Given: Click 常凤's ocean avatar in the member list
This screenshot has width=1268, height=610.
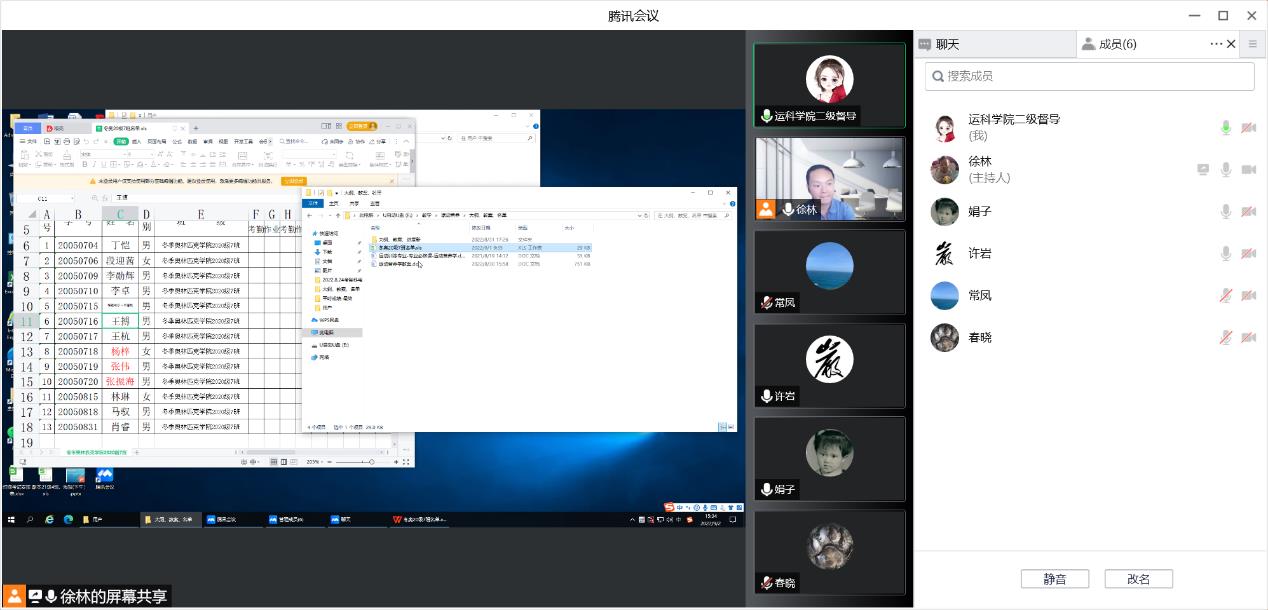Looking at the screenshot, I should (x=944, y=296).
